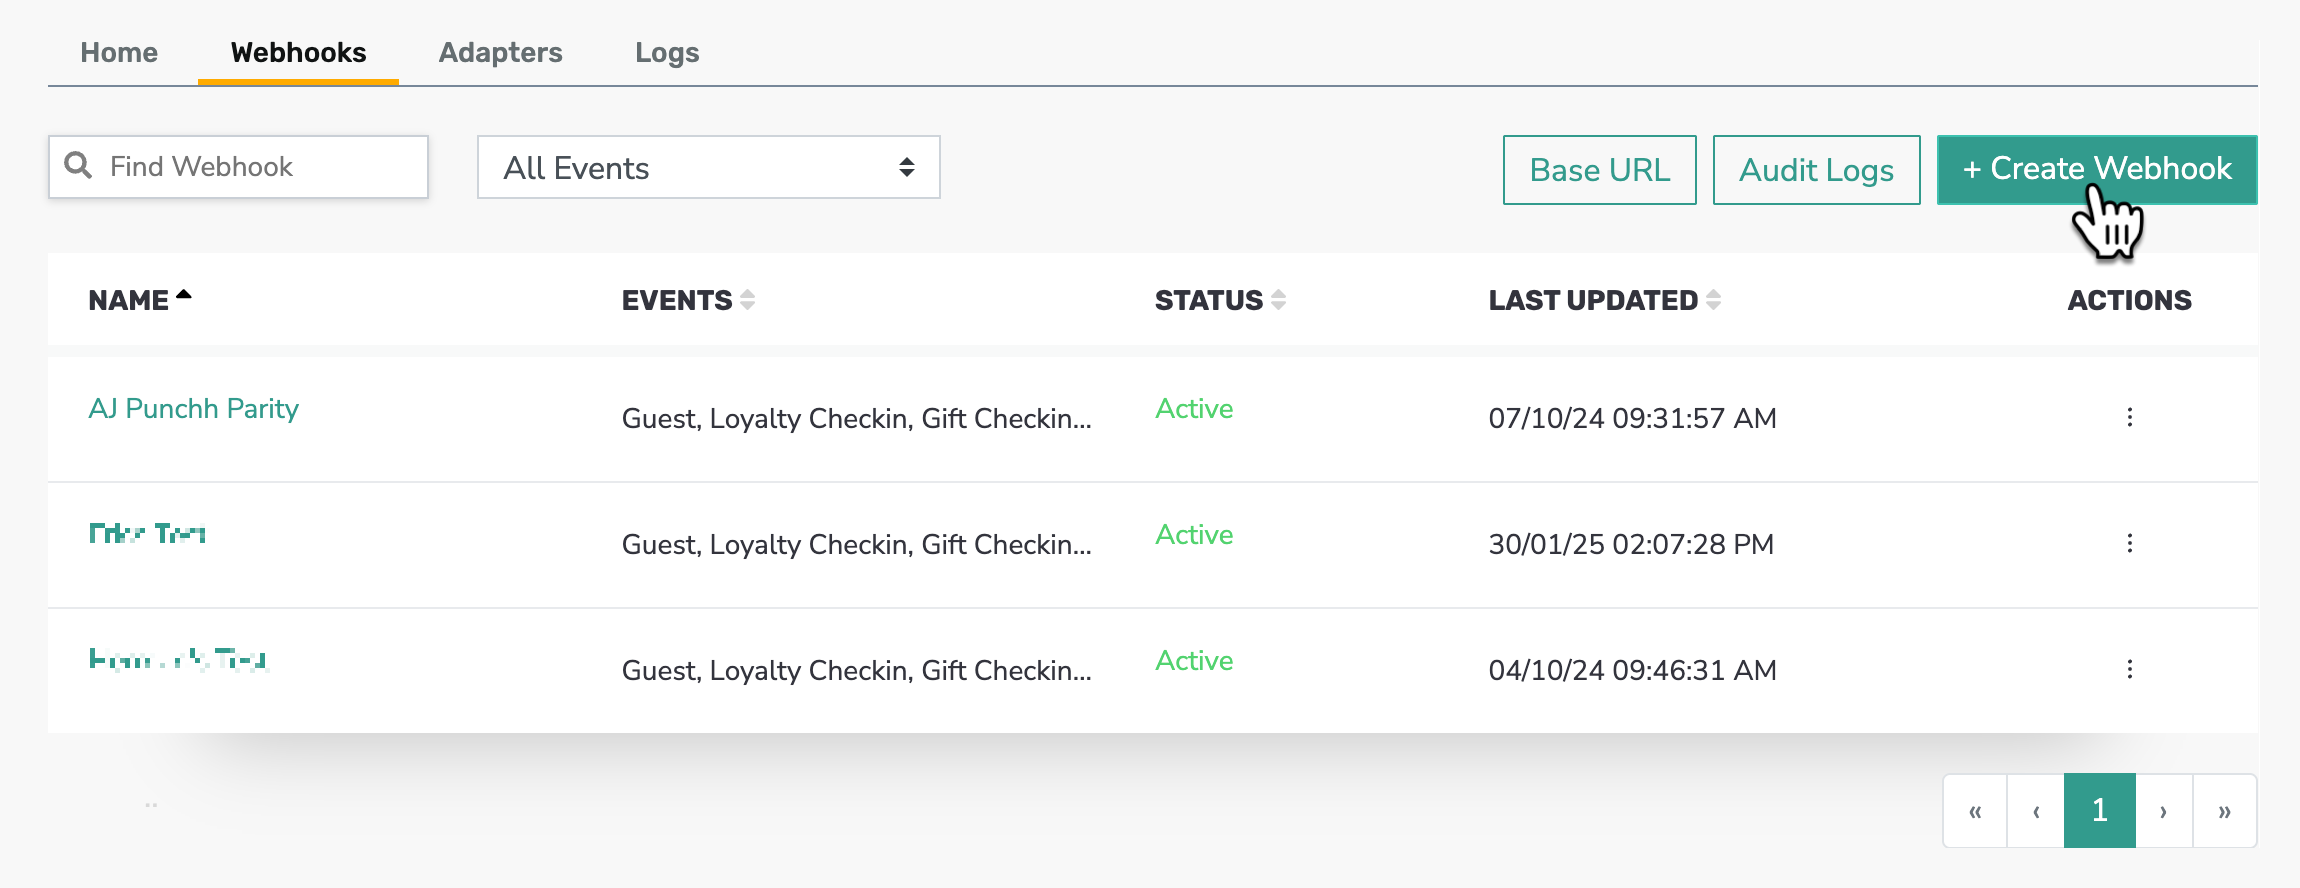Open actions menu for row updated 30/01/25
Viewport: 2300px width, 888px height.
(2129, 543)
